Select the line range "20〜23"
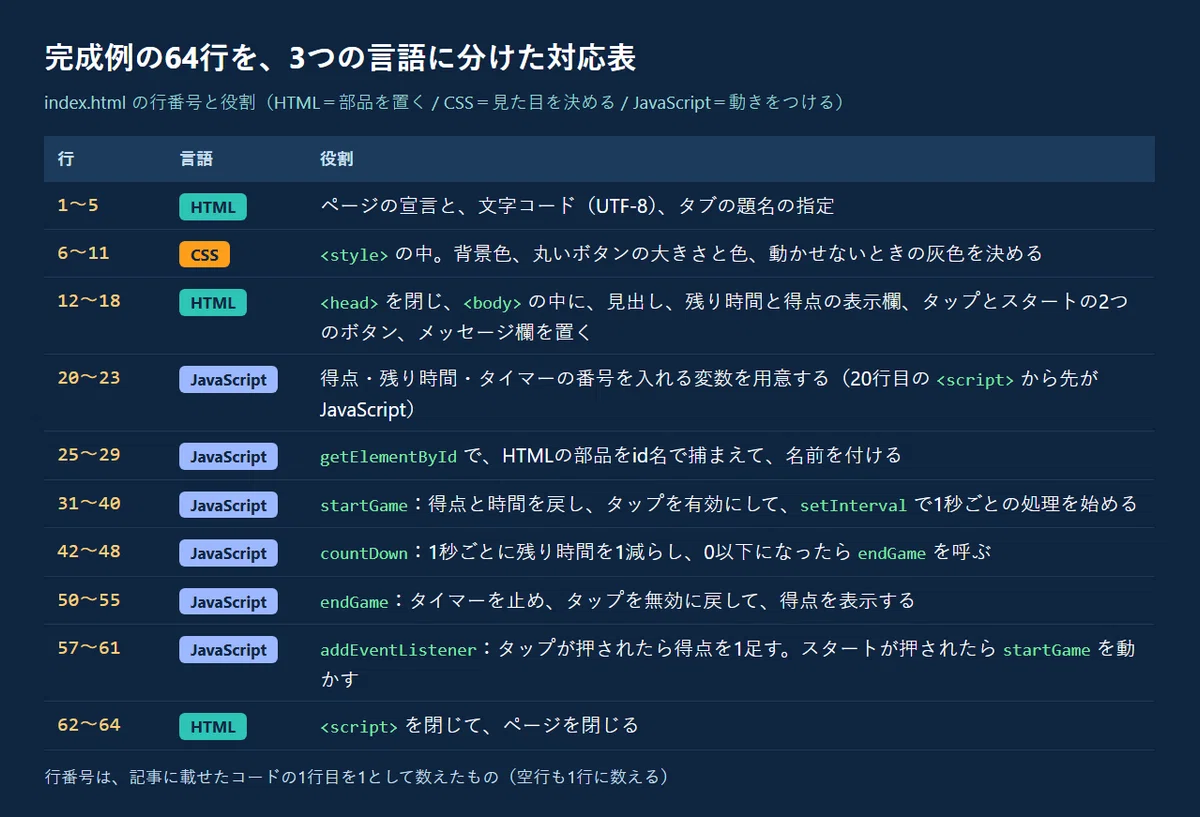The image size is (1200, 817). click(x=89, y=377)
